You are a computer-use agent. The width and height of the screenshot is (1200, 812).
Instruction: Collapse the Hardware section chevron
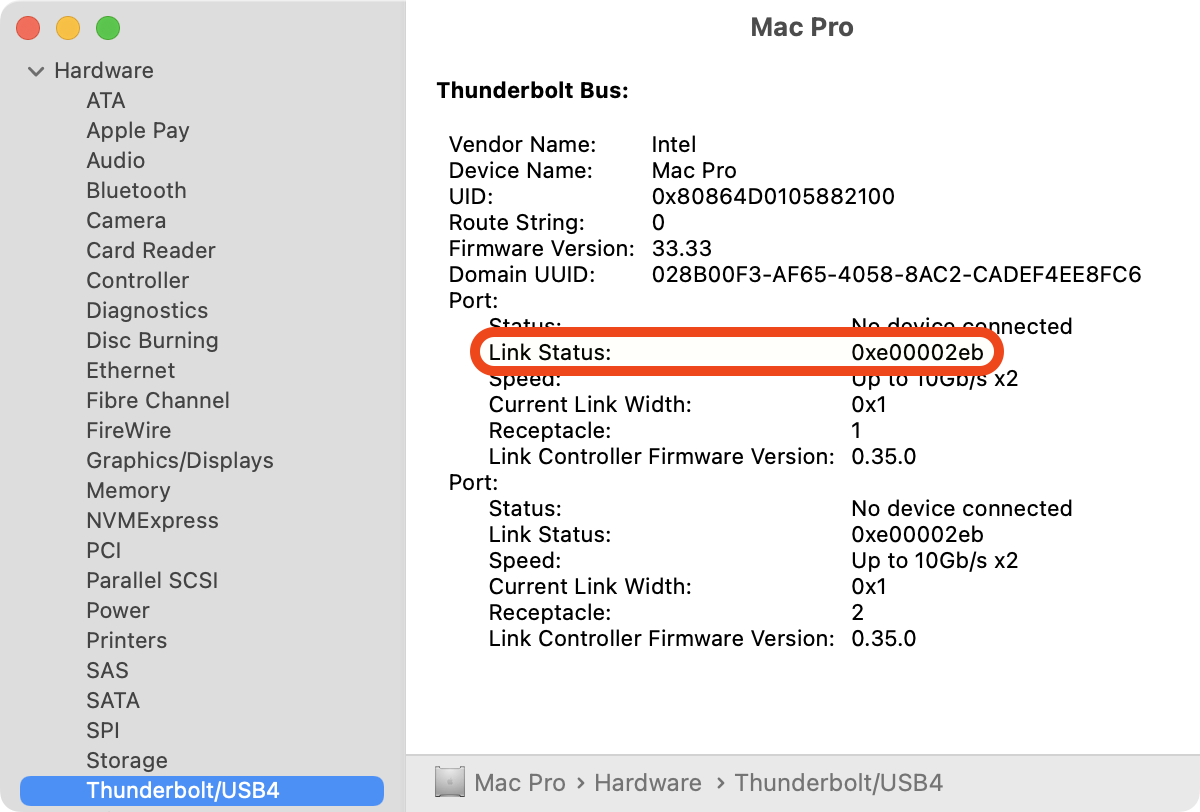[36, 71]
